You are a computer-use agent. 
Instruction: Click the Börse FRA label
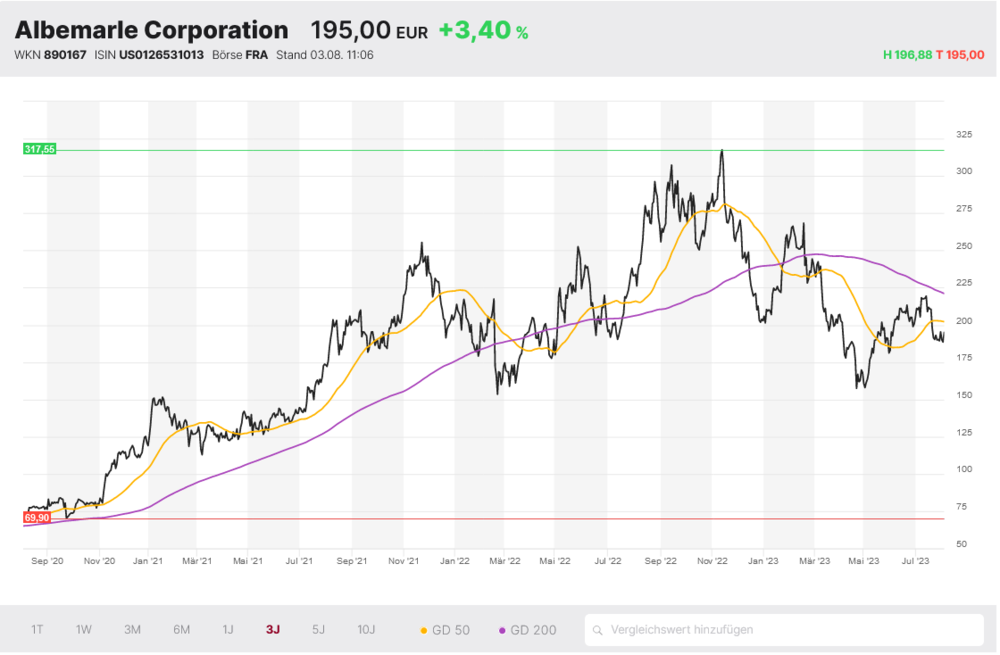[240, 55]
